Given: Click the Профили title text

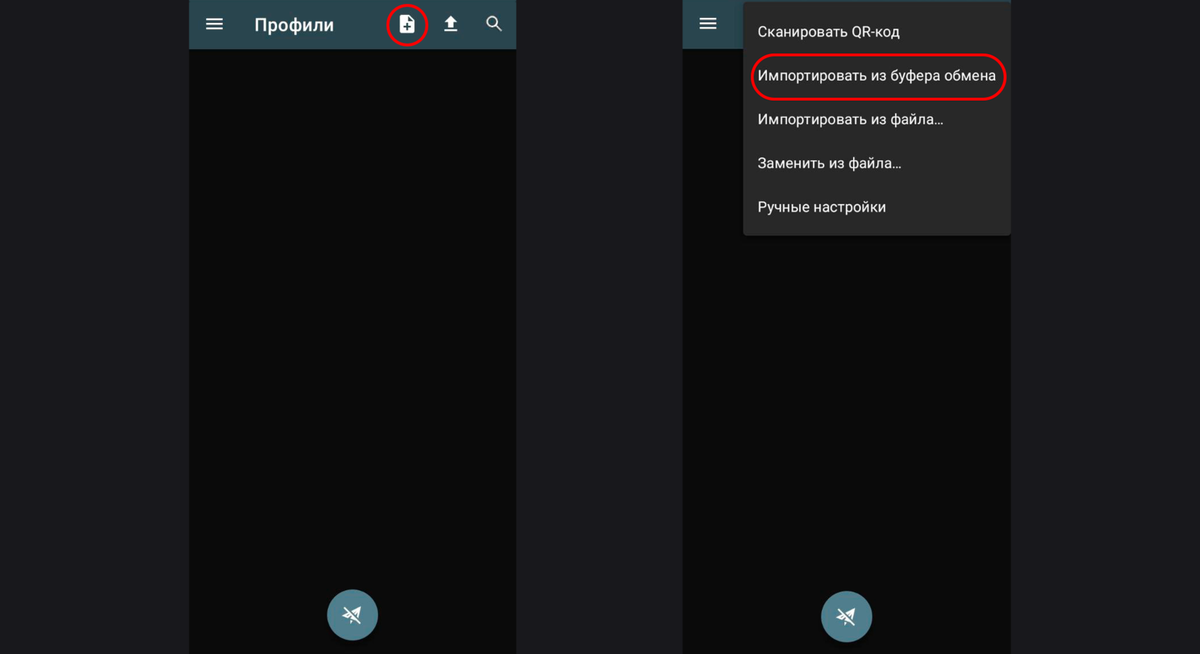Looking at the screenshot, I should click(294, 25).
